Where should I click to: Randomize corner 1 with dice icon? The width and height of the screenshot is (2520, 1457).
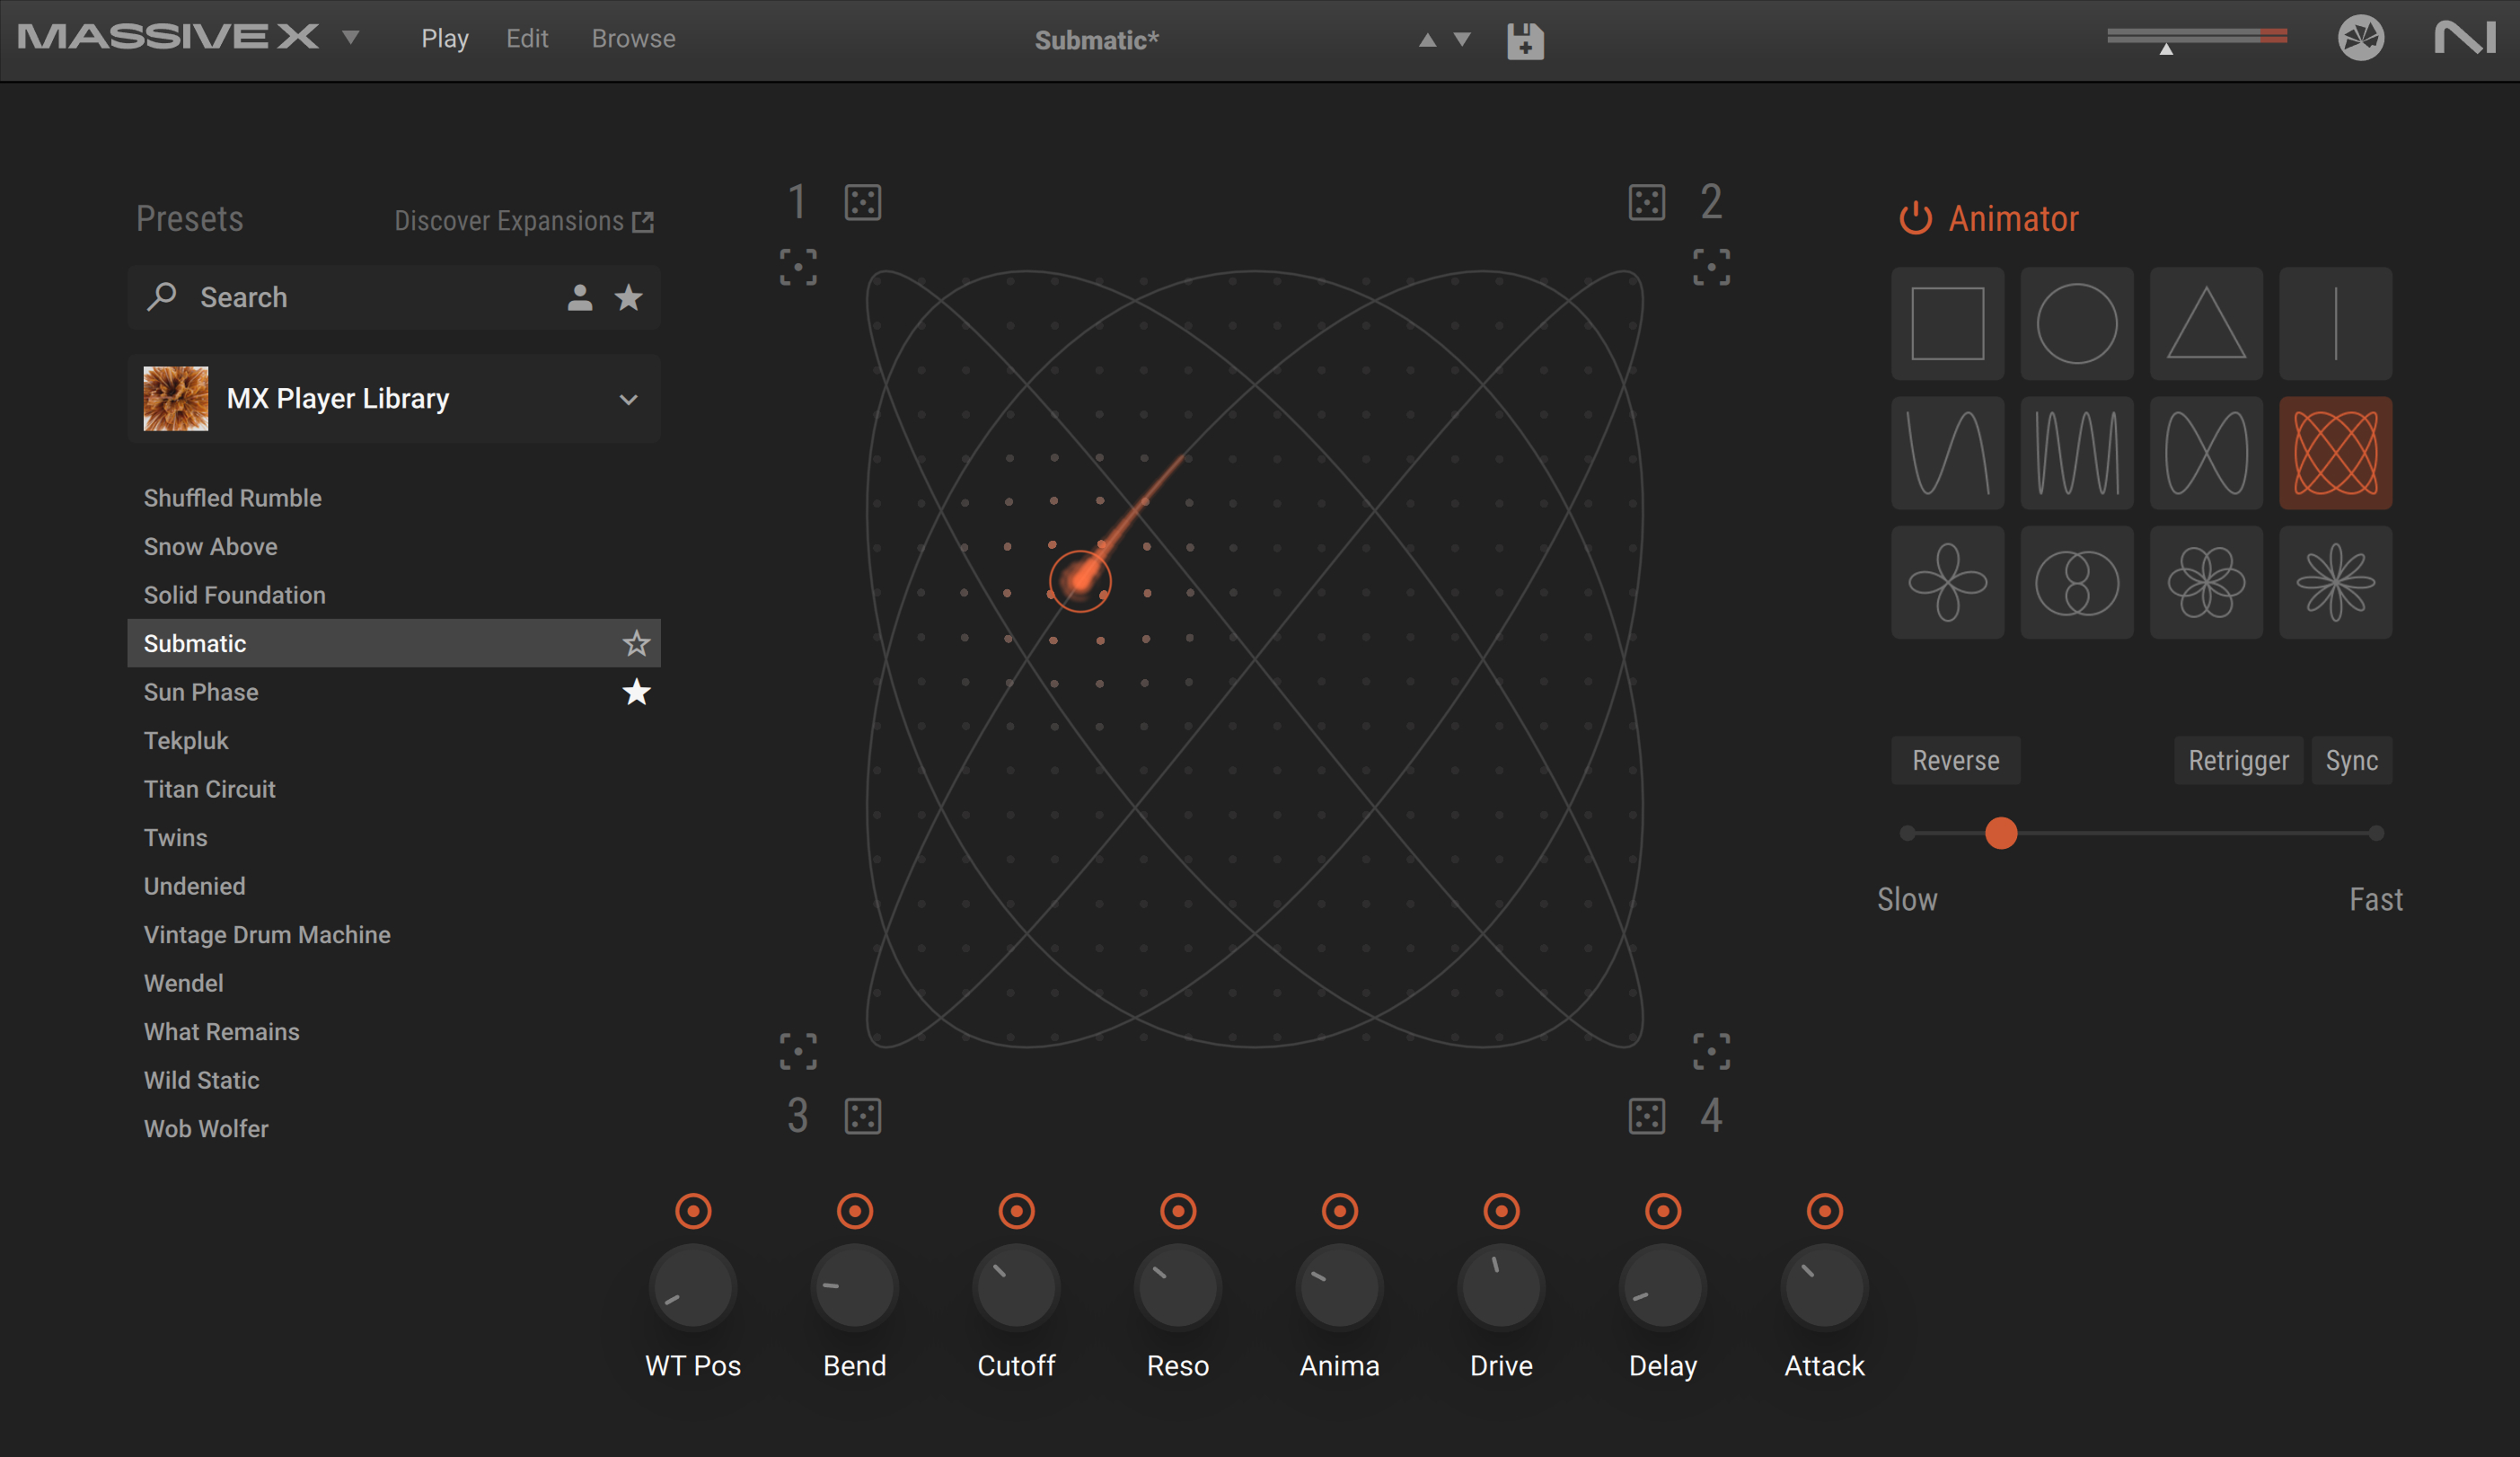tap(862, 203)
